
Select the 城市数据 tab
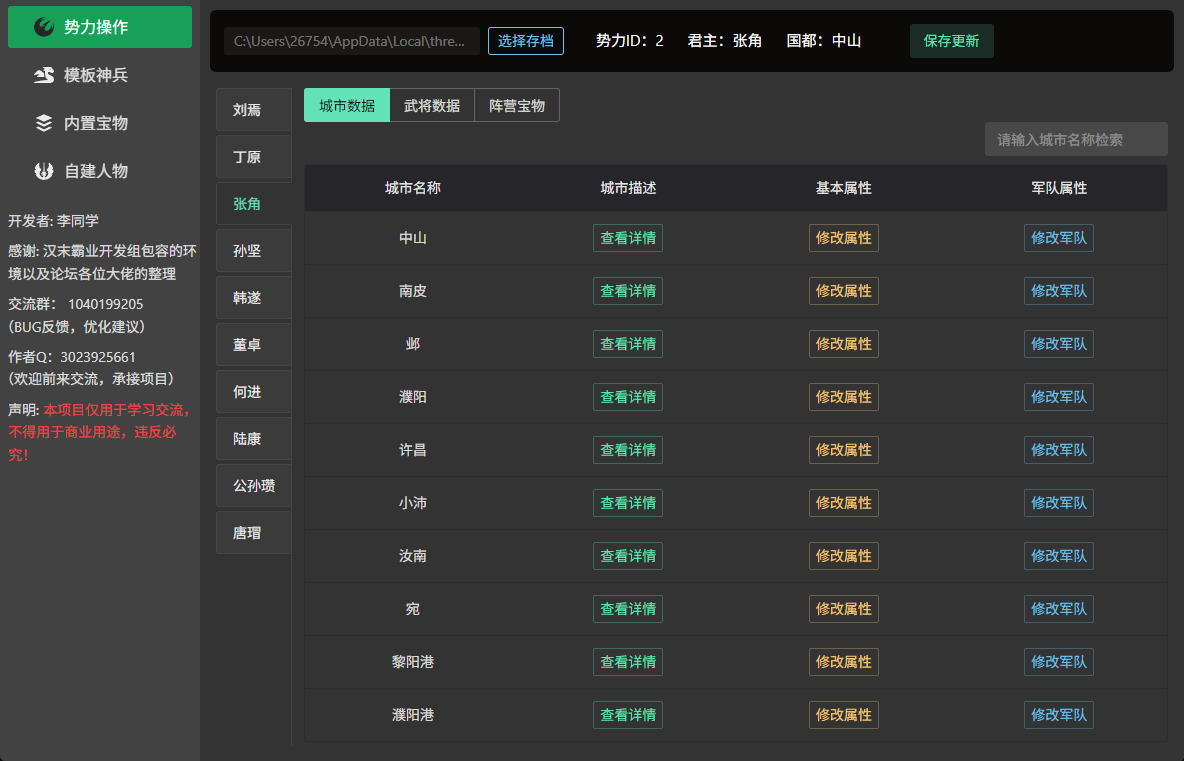click(x=347, y=105)
